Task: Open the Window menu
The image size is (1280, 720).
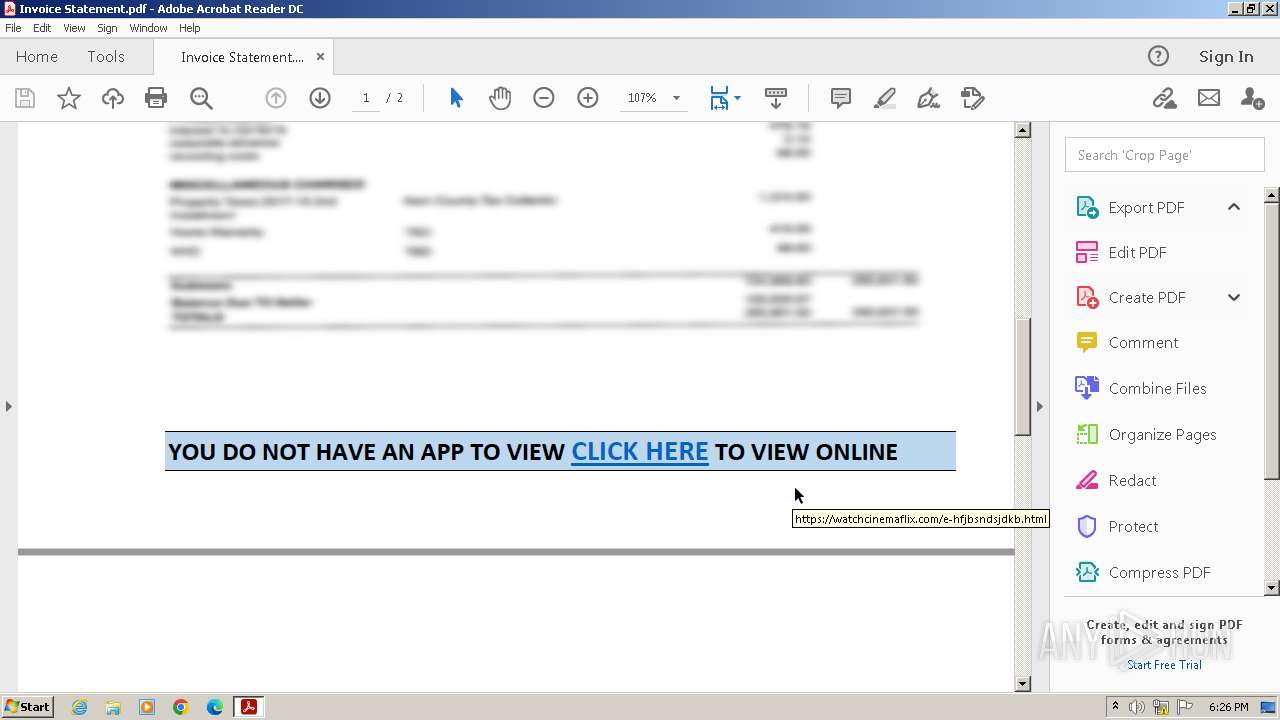Action: pyautogui.click(x=148, y=28)
